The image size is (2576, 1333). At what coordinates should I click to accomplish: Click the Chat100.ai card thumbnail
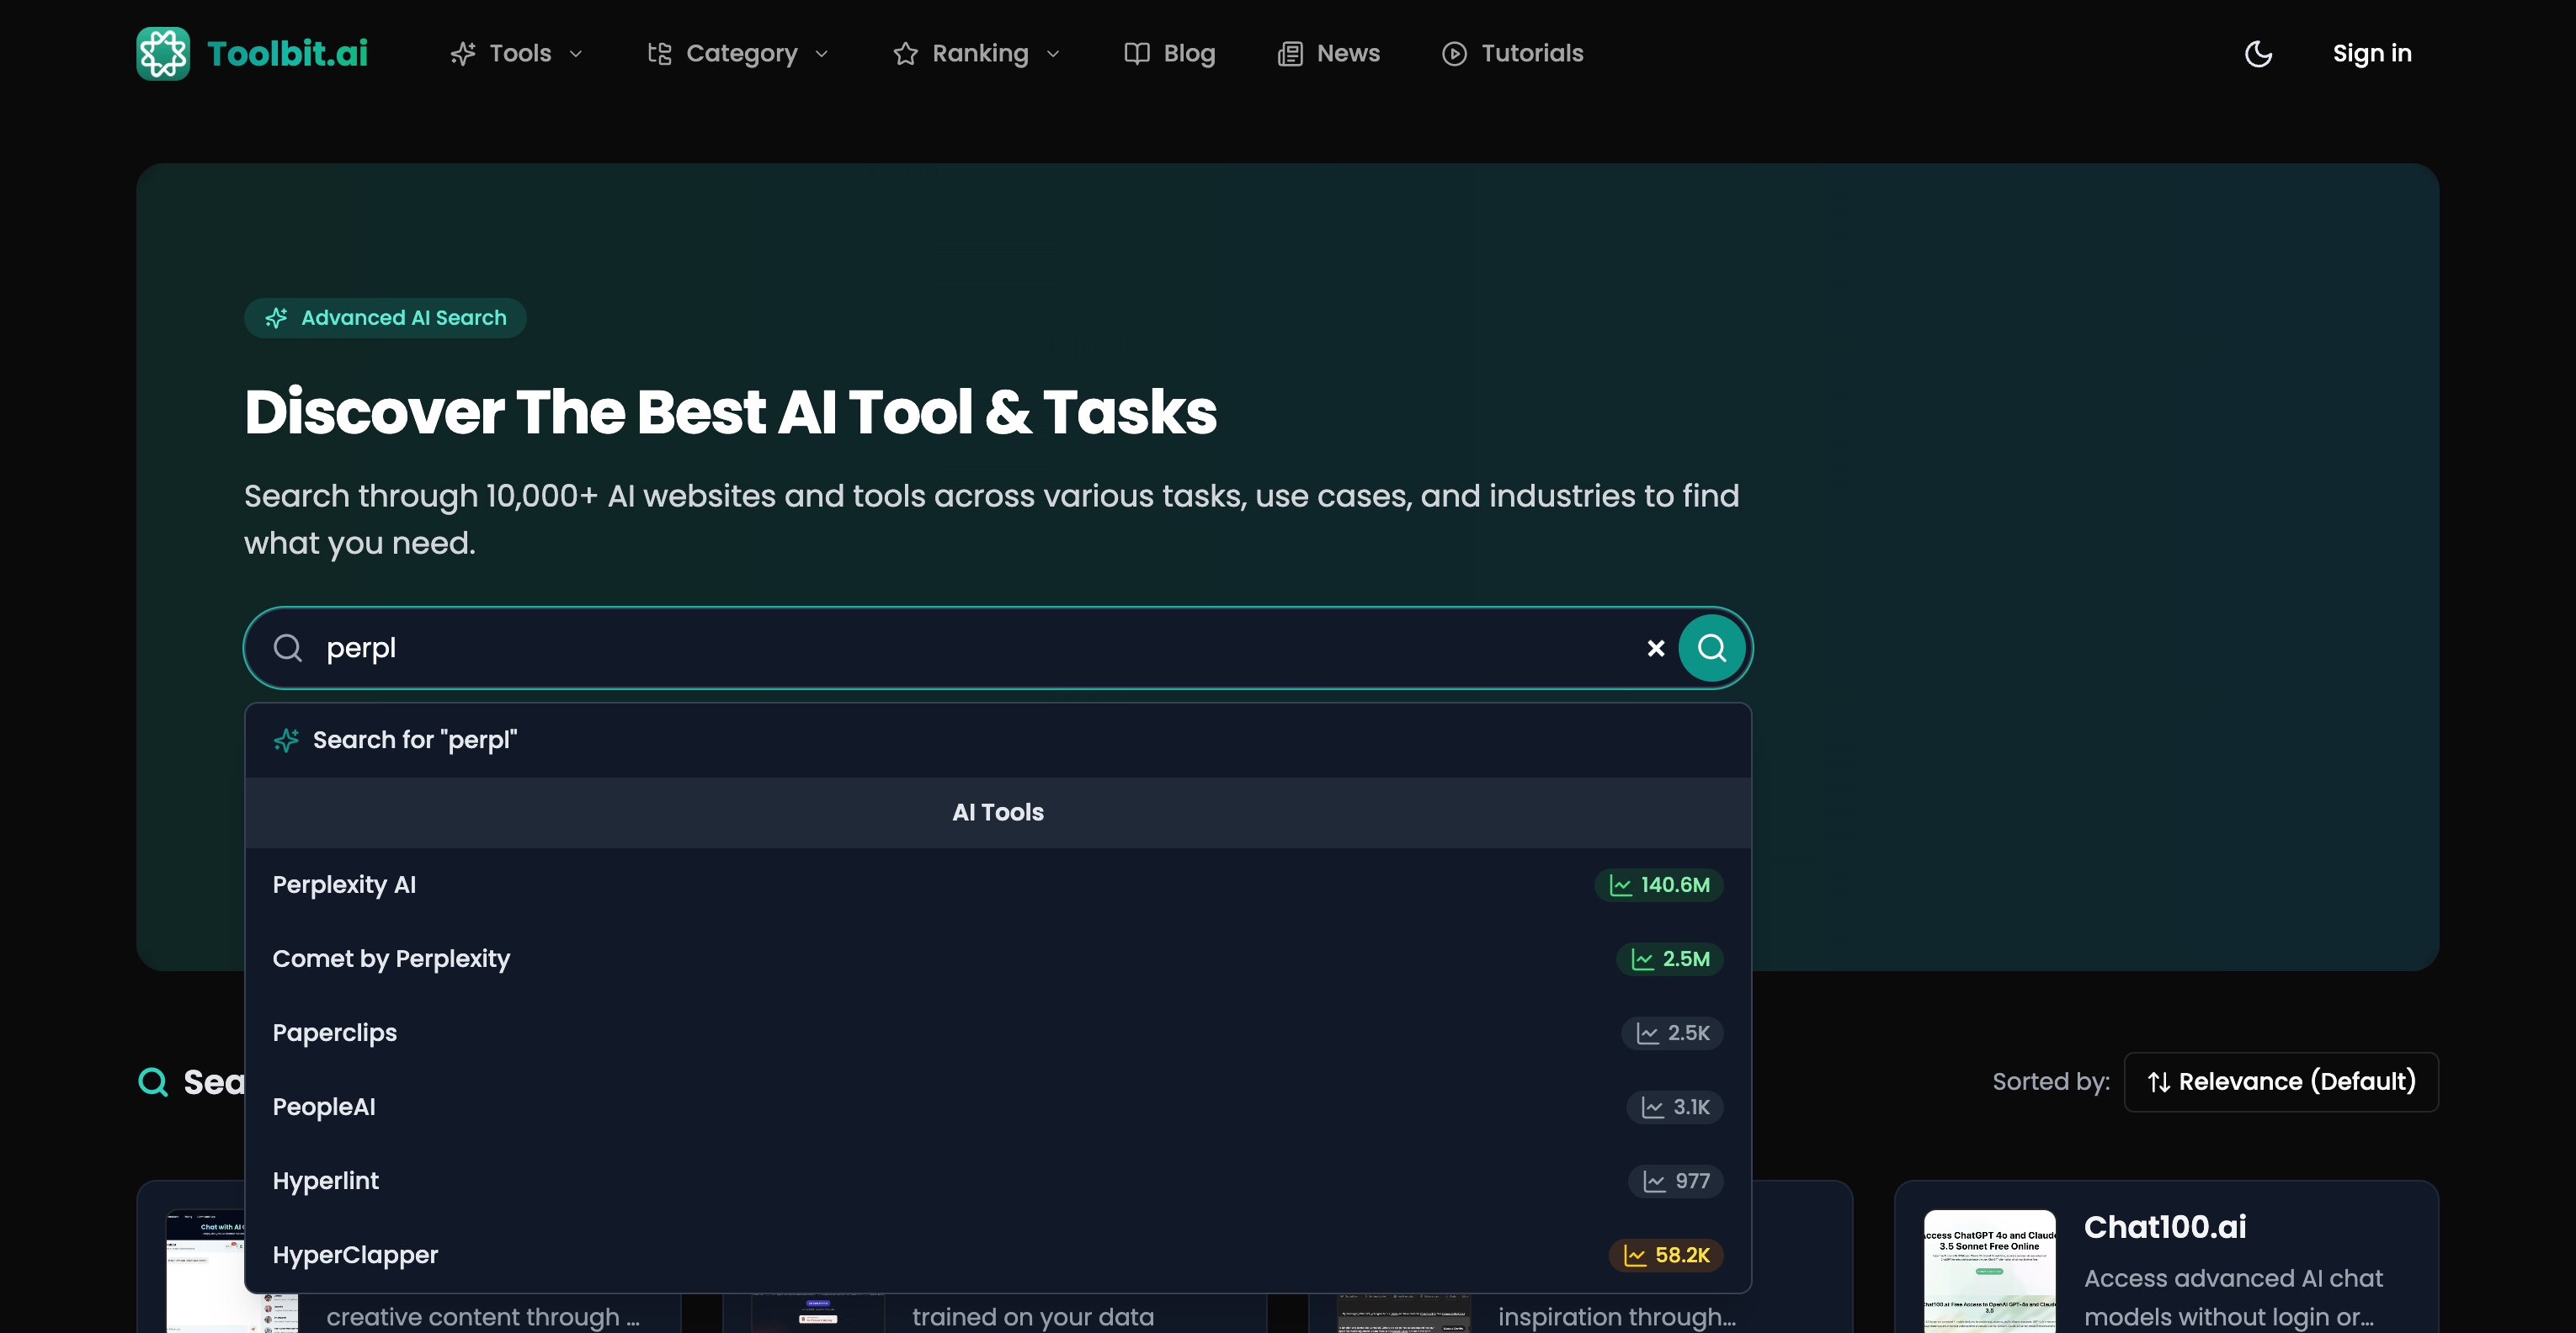[x=1989, y=1270]
